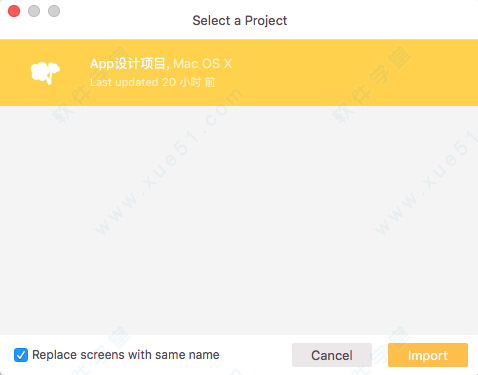Click the Cancel button
Screen dimensions: 478x375
(332, 355)
